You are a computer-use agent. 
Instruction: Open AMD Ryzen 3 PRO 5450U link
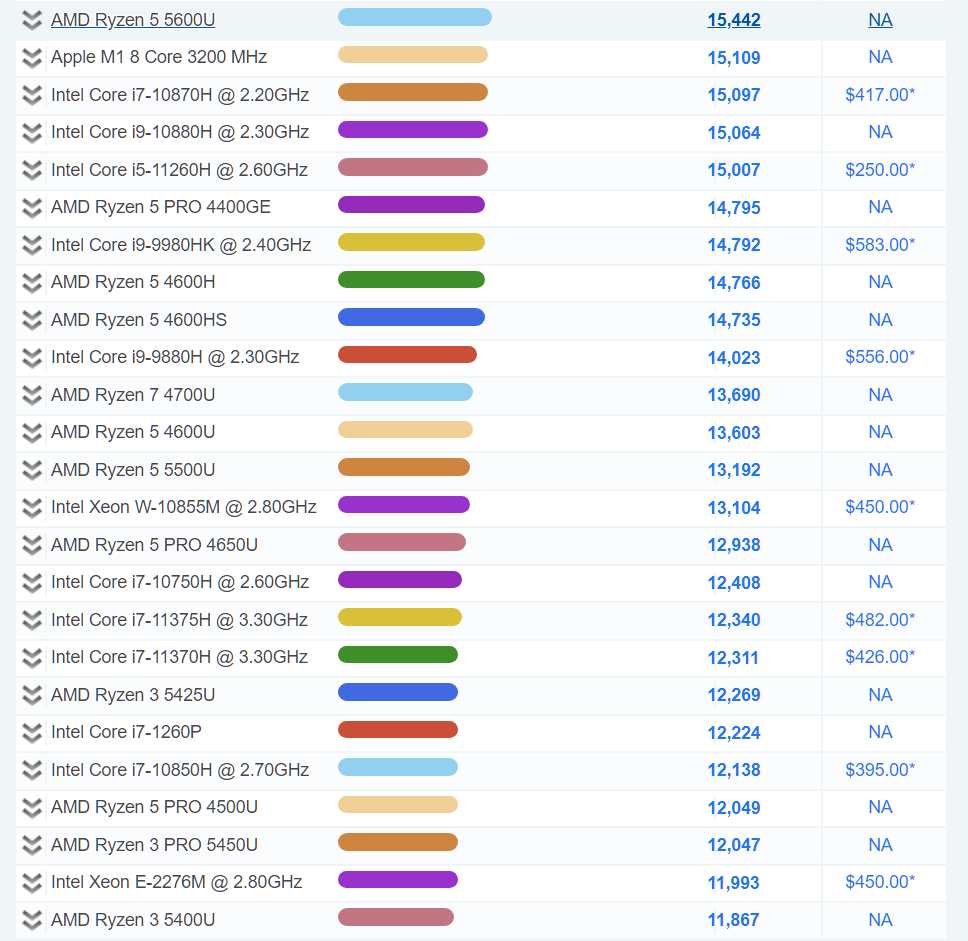click(x=154, y=844)
